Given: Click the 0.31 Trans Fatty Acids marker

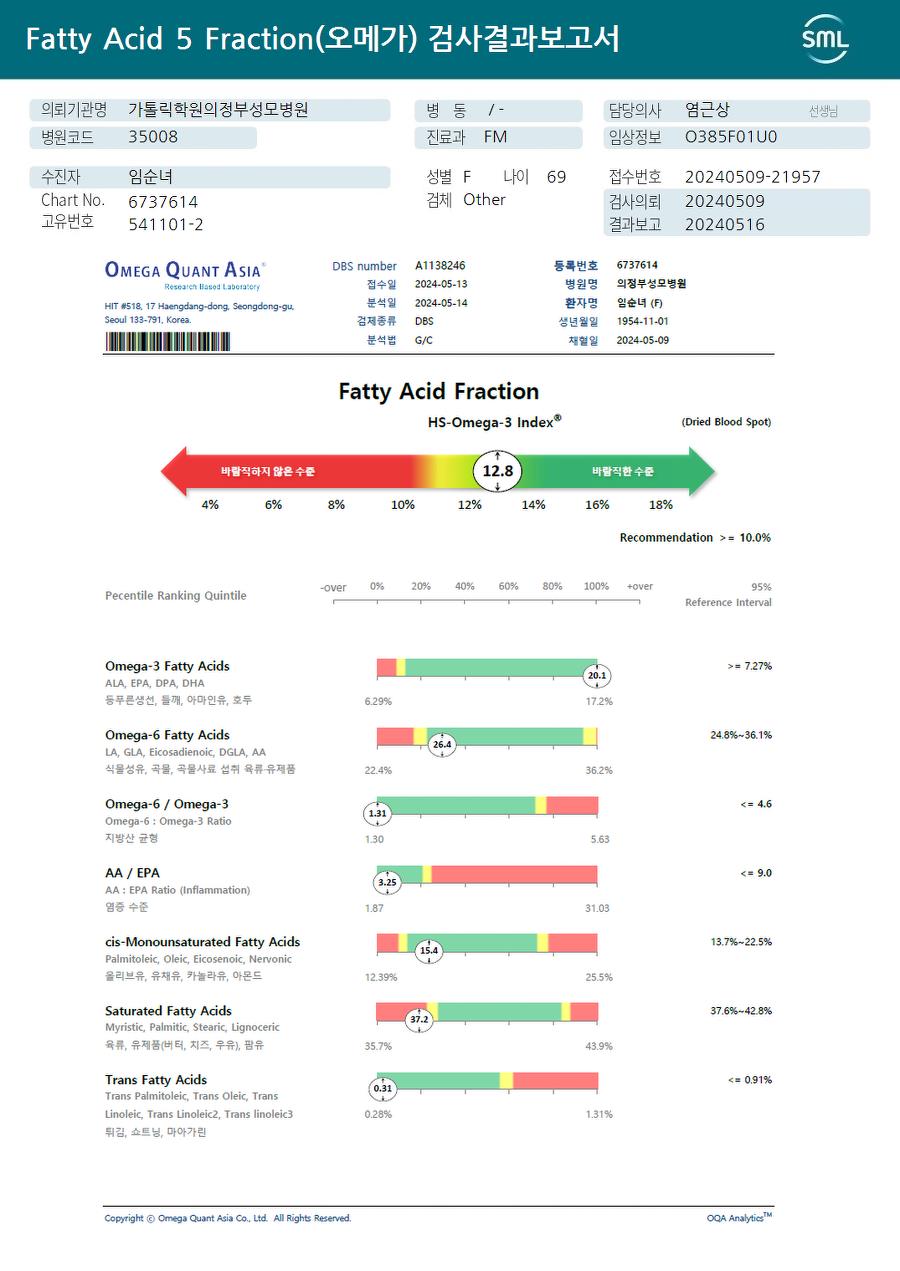Looking at the screenshot, I should click(383, 1088).
